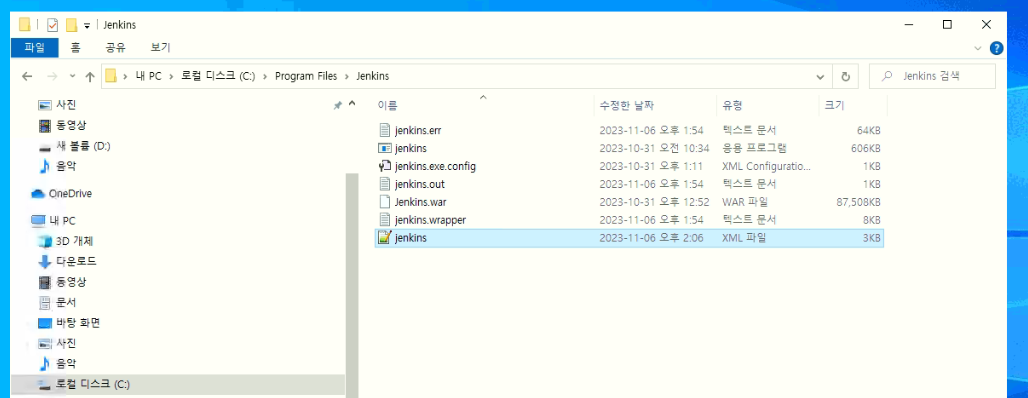Expand the chevron after 로컬 디스크 (C:)
Screen dimensions: 1028x398
point(265,76)
